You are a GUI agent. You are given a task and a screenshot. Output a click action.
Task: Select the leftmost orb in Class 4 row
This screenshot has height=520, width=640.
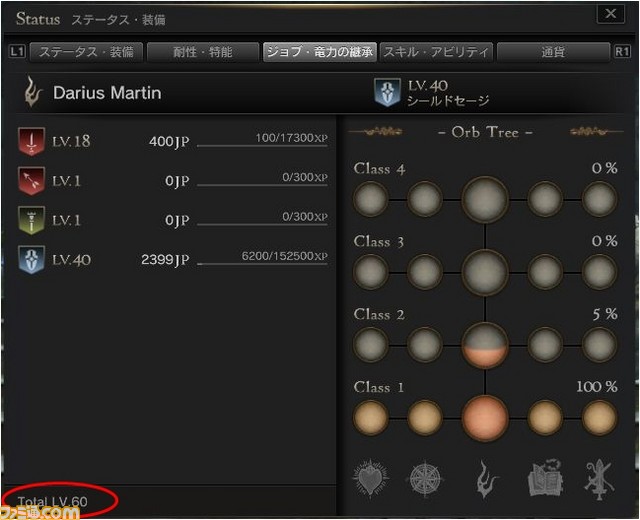[371, 199]
